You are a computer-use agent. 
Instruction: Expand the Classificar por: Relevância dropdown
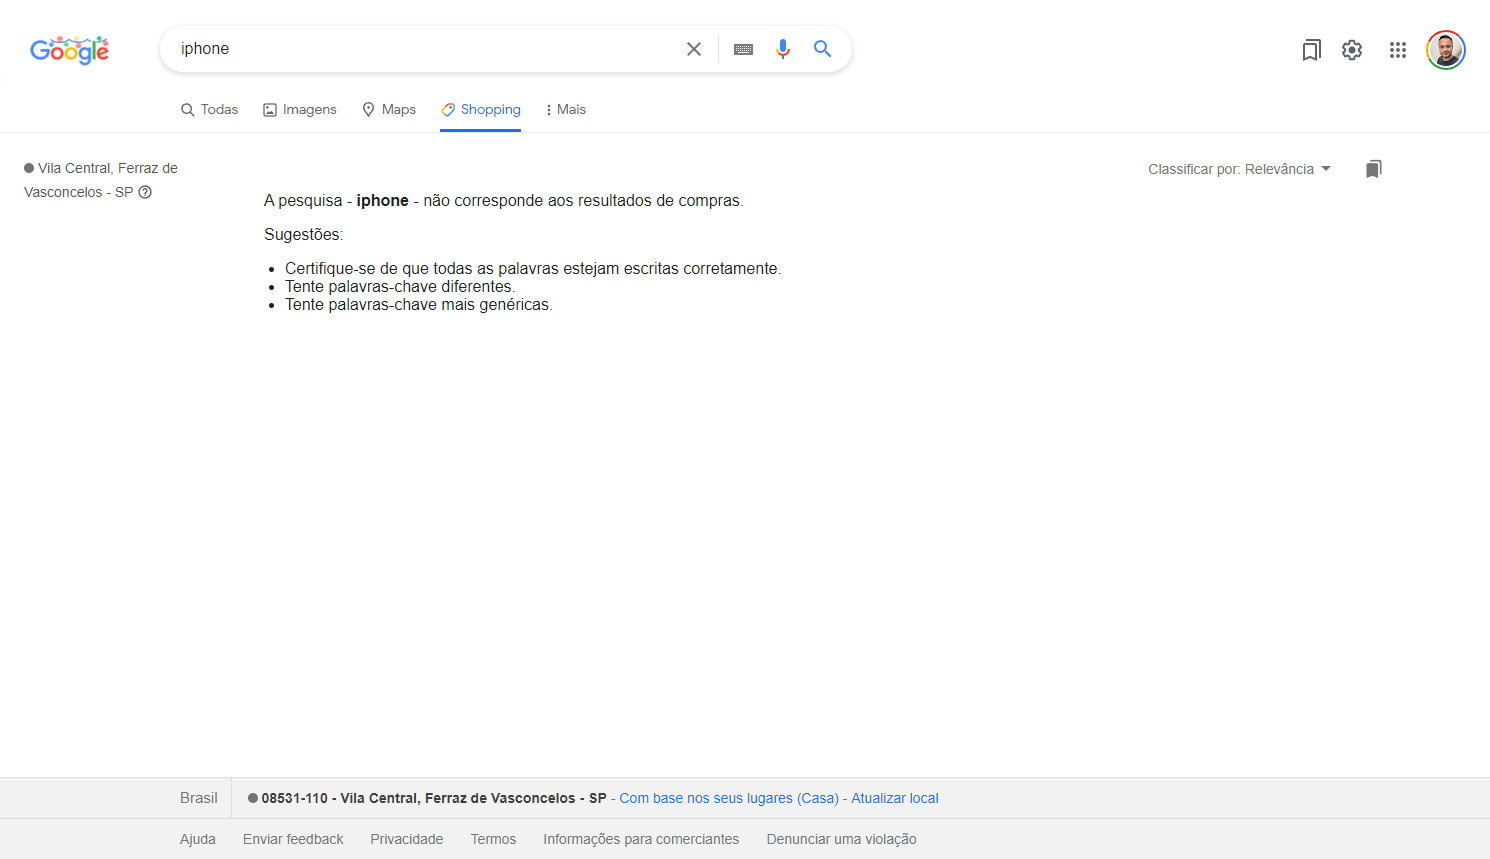click(x=1239, y=169)
